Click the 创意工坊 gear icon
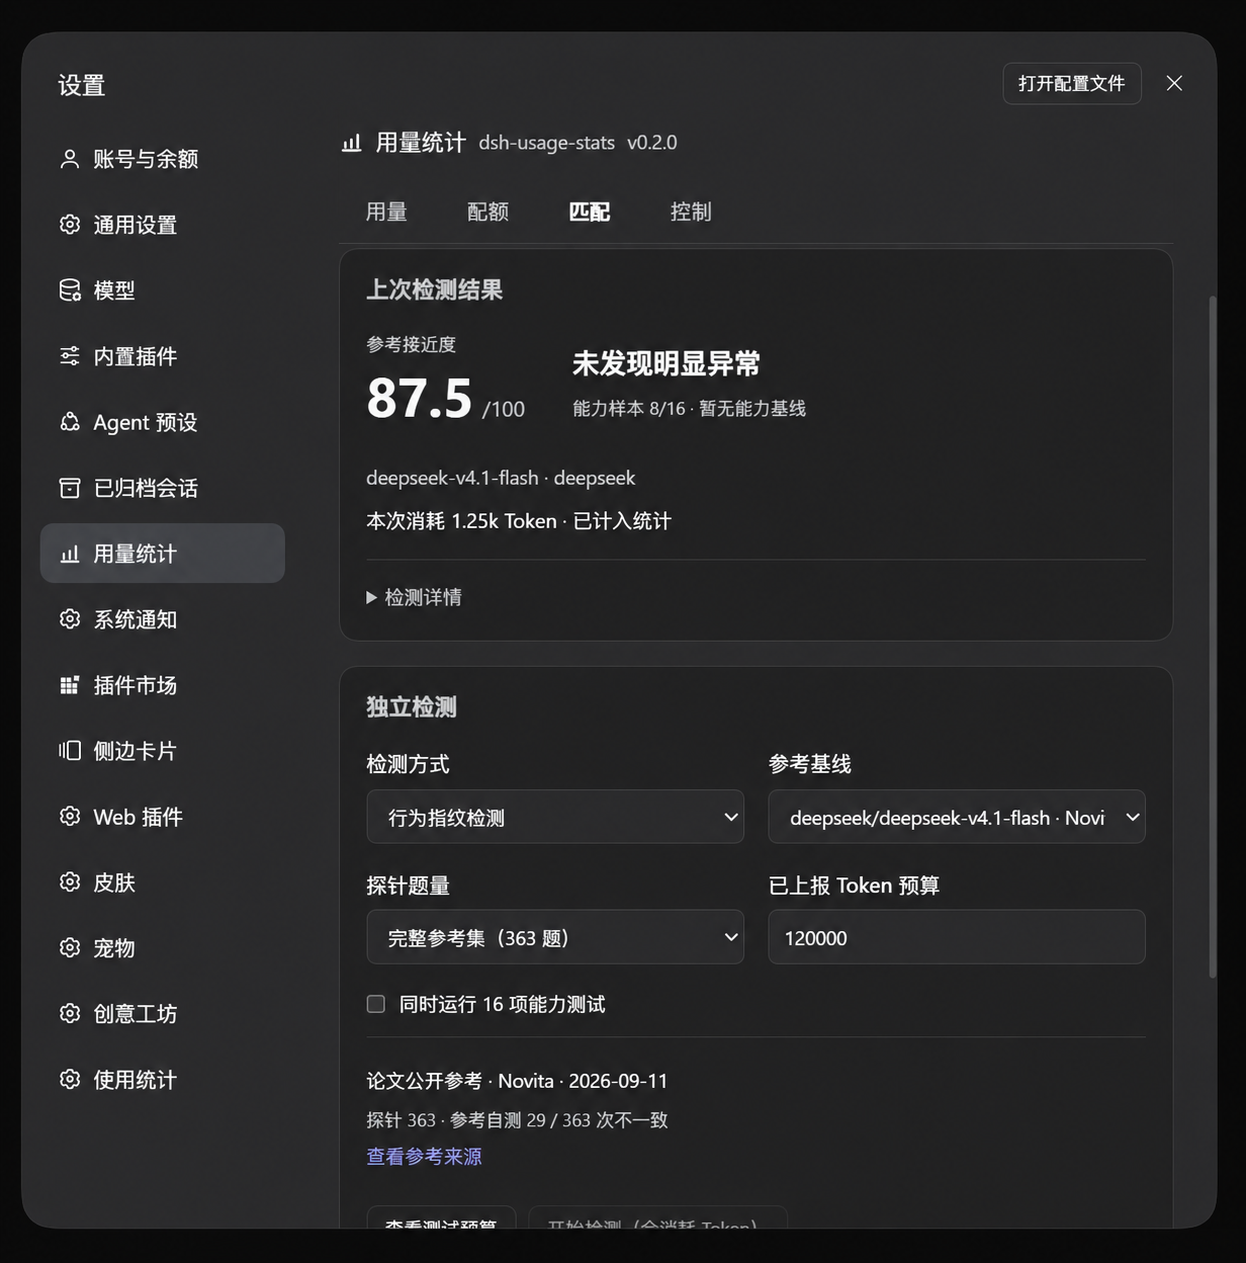1246x1263 pixels. [x=69, y=1014]
